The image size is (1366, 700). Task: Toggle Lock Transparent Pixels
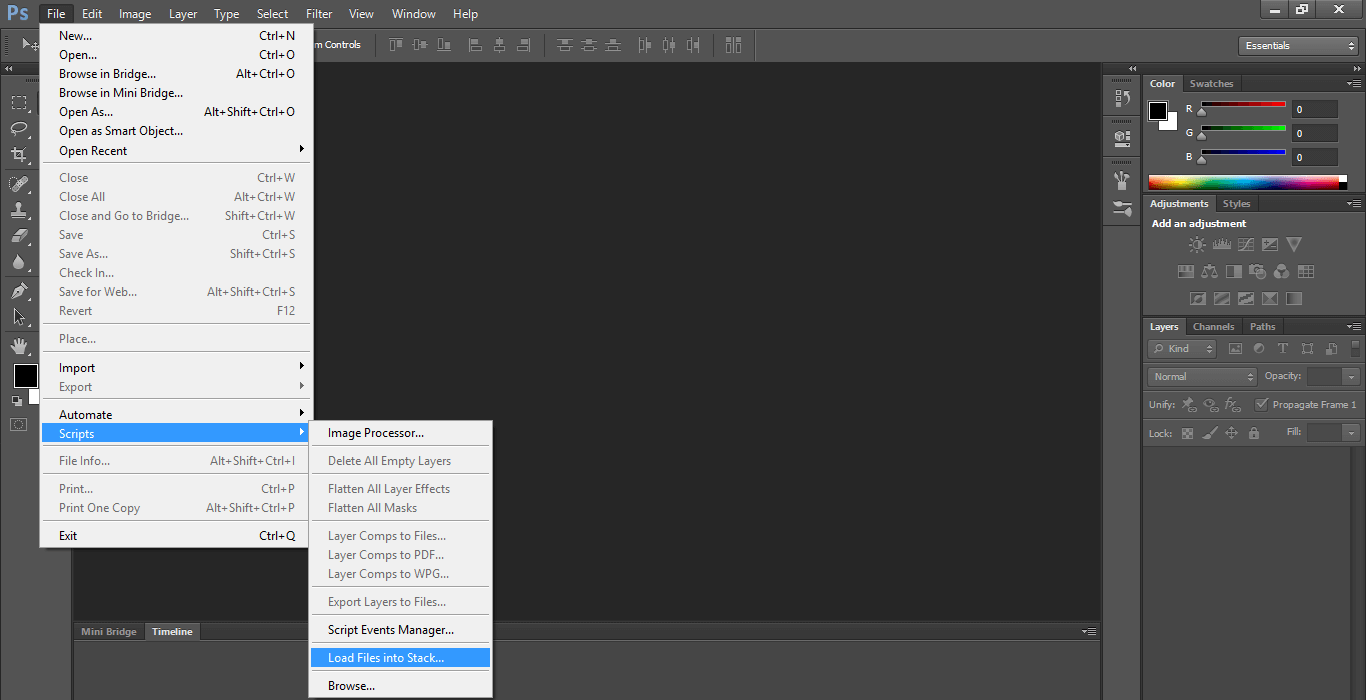(1188, 434)
